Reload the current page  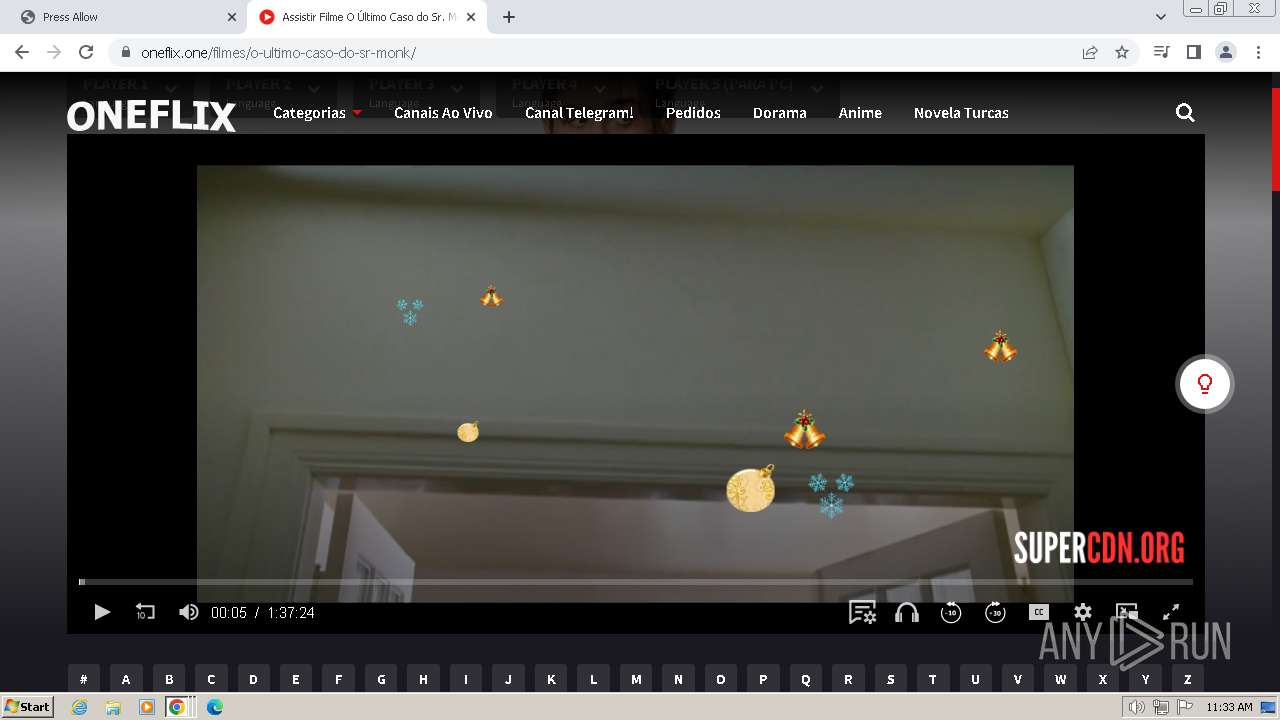[x=86, y=52]
